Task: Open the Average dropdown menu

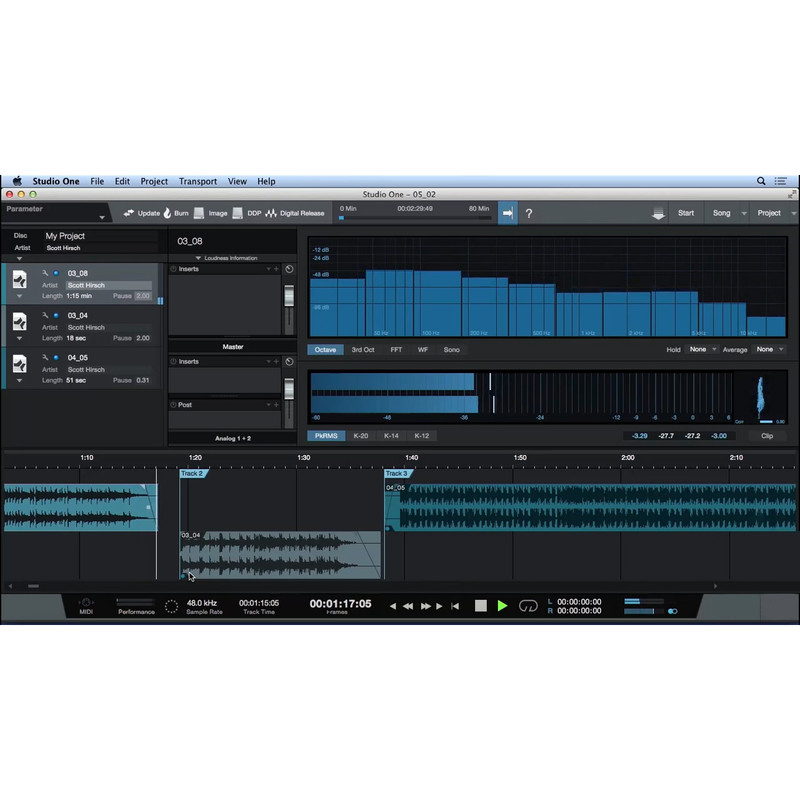Action: [769, 350]
